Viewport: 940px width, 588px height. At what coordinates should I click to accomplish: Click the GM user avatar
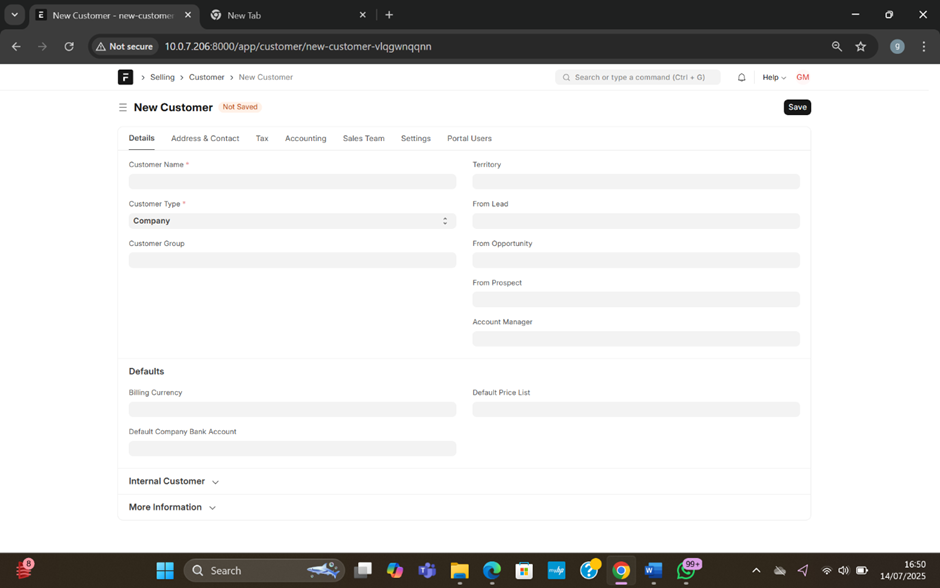[x=803, y=77]
